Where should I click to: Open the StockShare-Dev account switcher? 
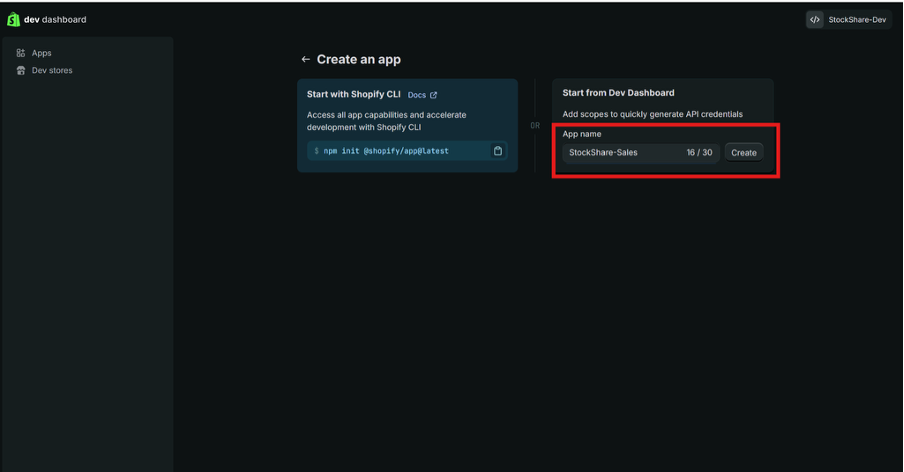pos(849,20)
